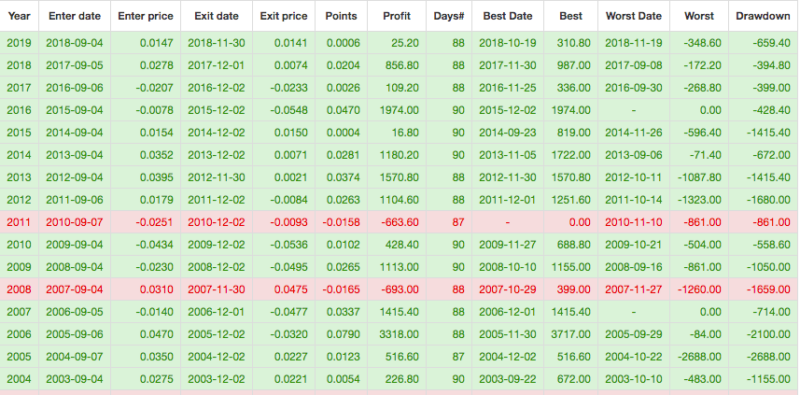Click drawdown value -1155.00
This screenshot has height=395, width=800.
[768, 380]
